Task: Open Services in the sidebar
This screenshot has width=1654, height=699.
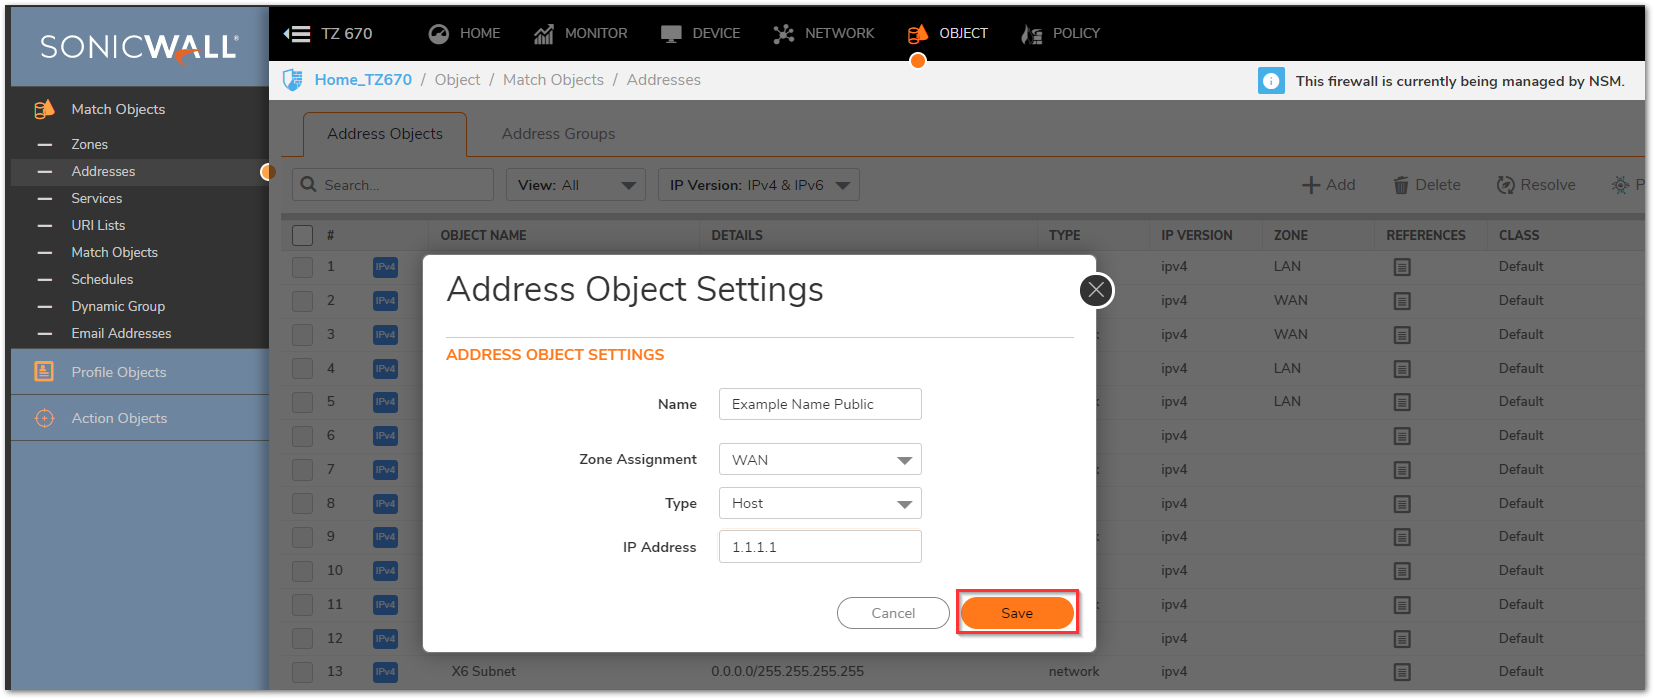Action: (97, 198)
